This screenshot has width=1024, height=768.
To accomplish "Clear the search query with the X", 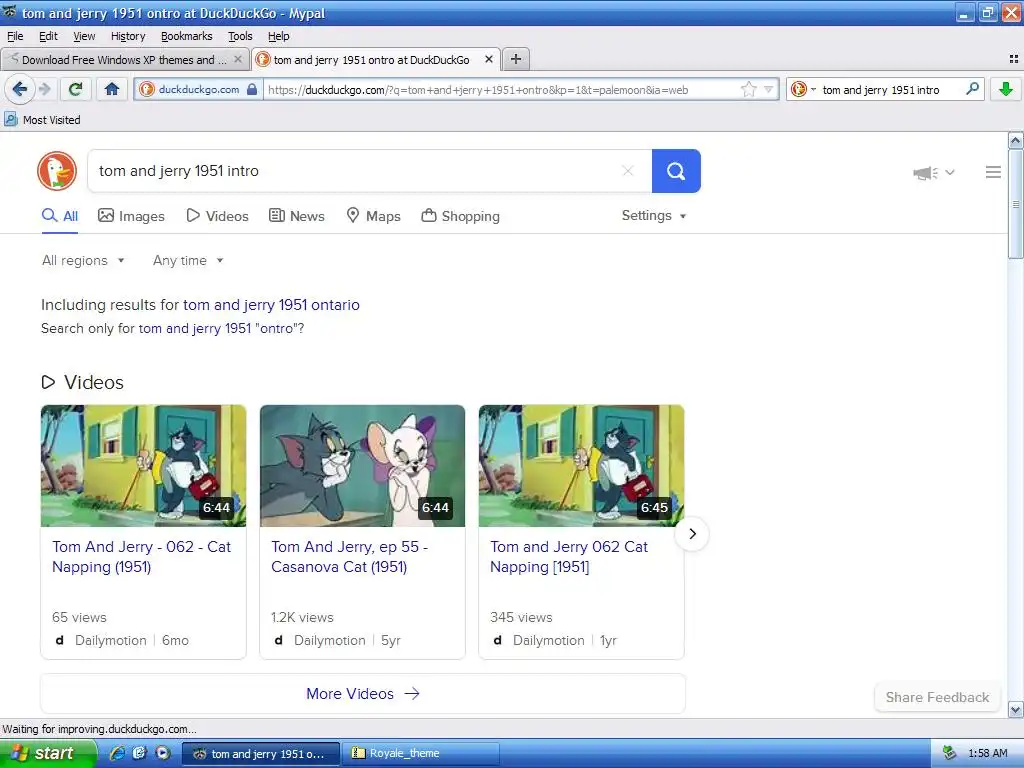I will (x=628, y=171).
